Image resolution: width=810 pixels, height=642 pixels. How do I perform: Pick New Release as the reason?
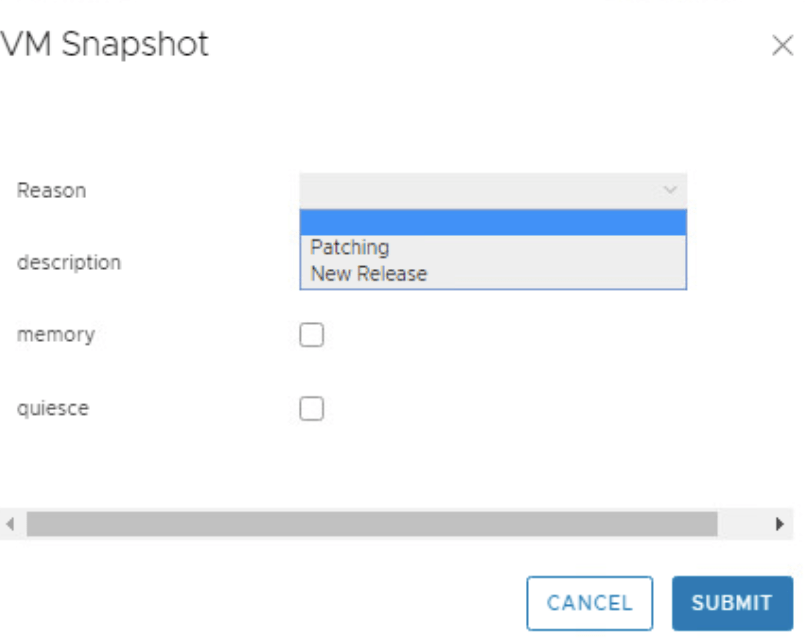click(369, 273)
